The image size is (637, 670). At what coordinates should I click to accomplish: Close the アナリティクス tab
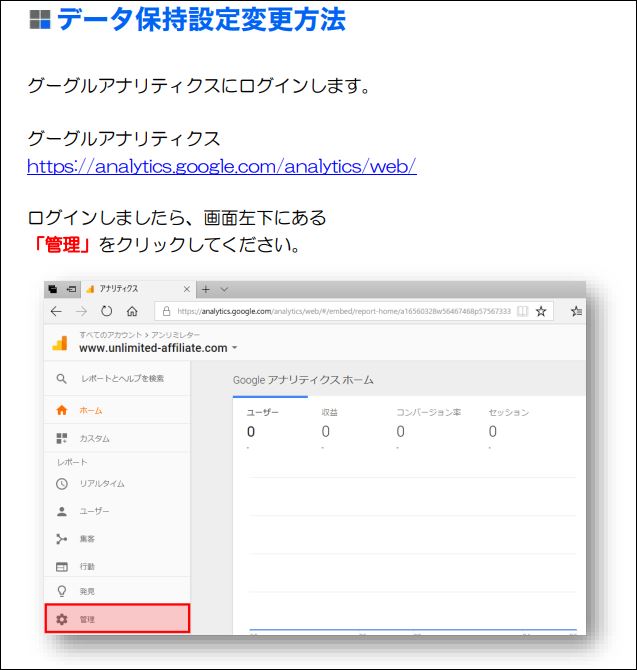tap(187, 289)
